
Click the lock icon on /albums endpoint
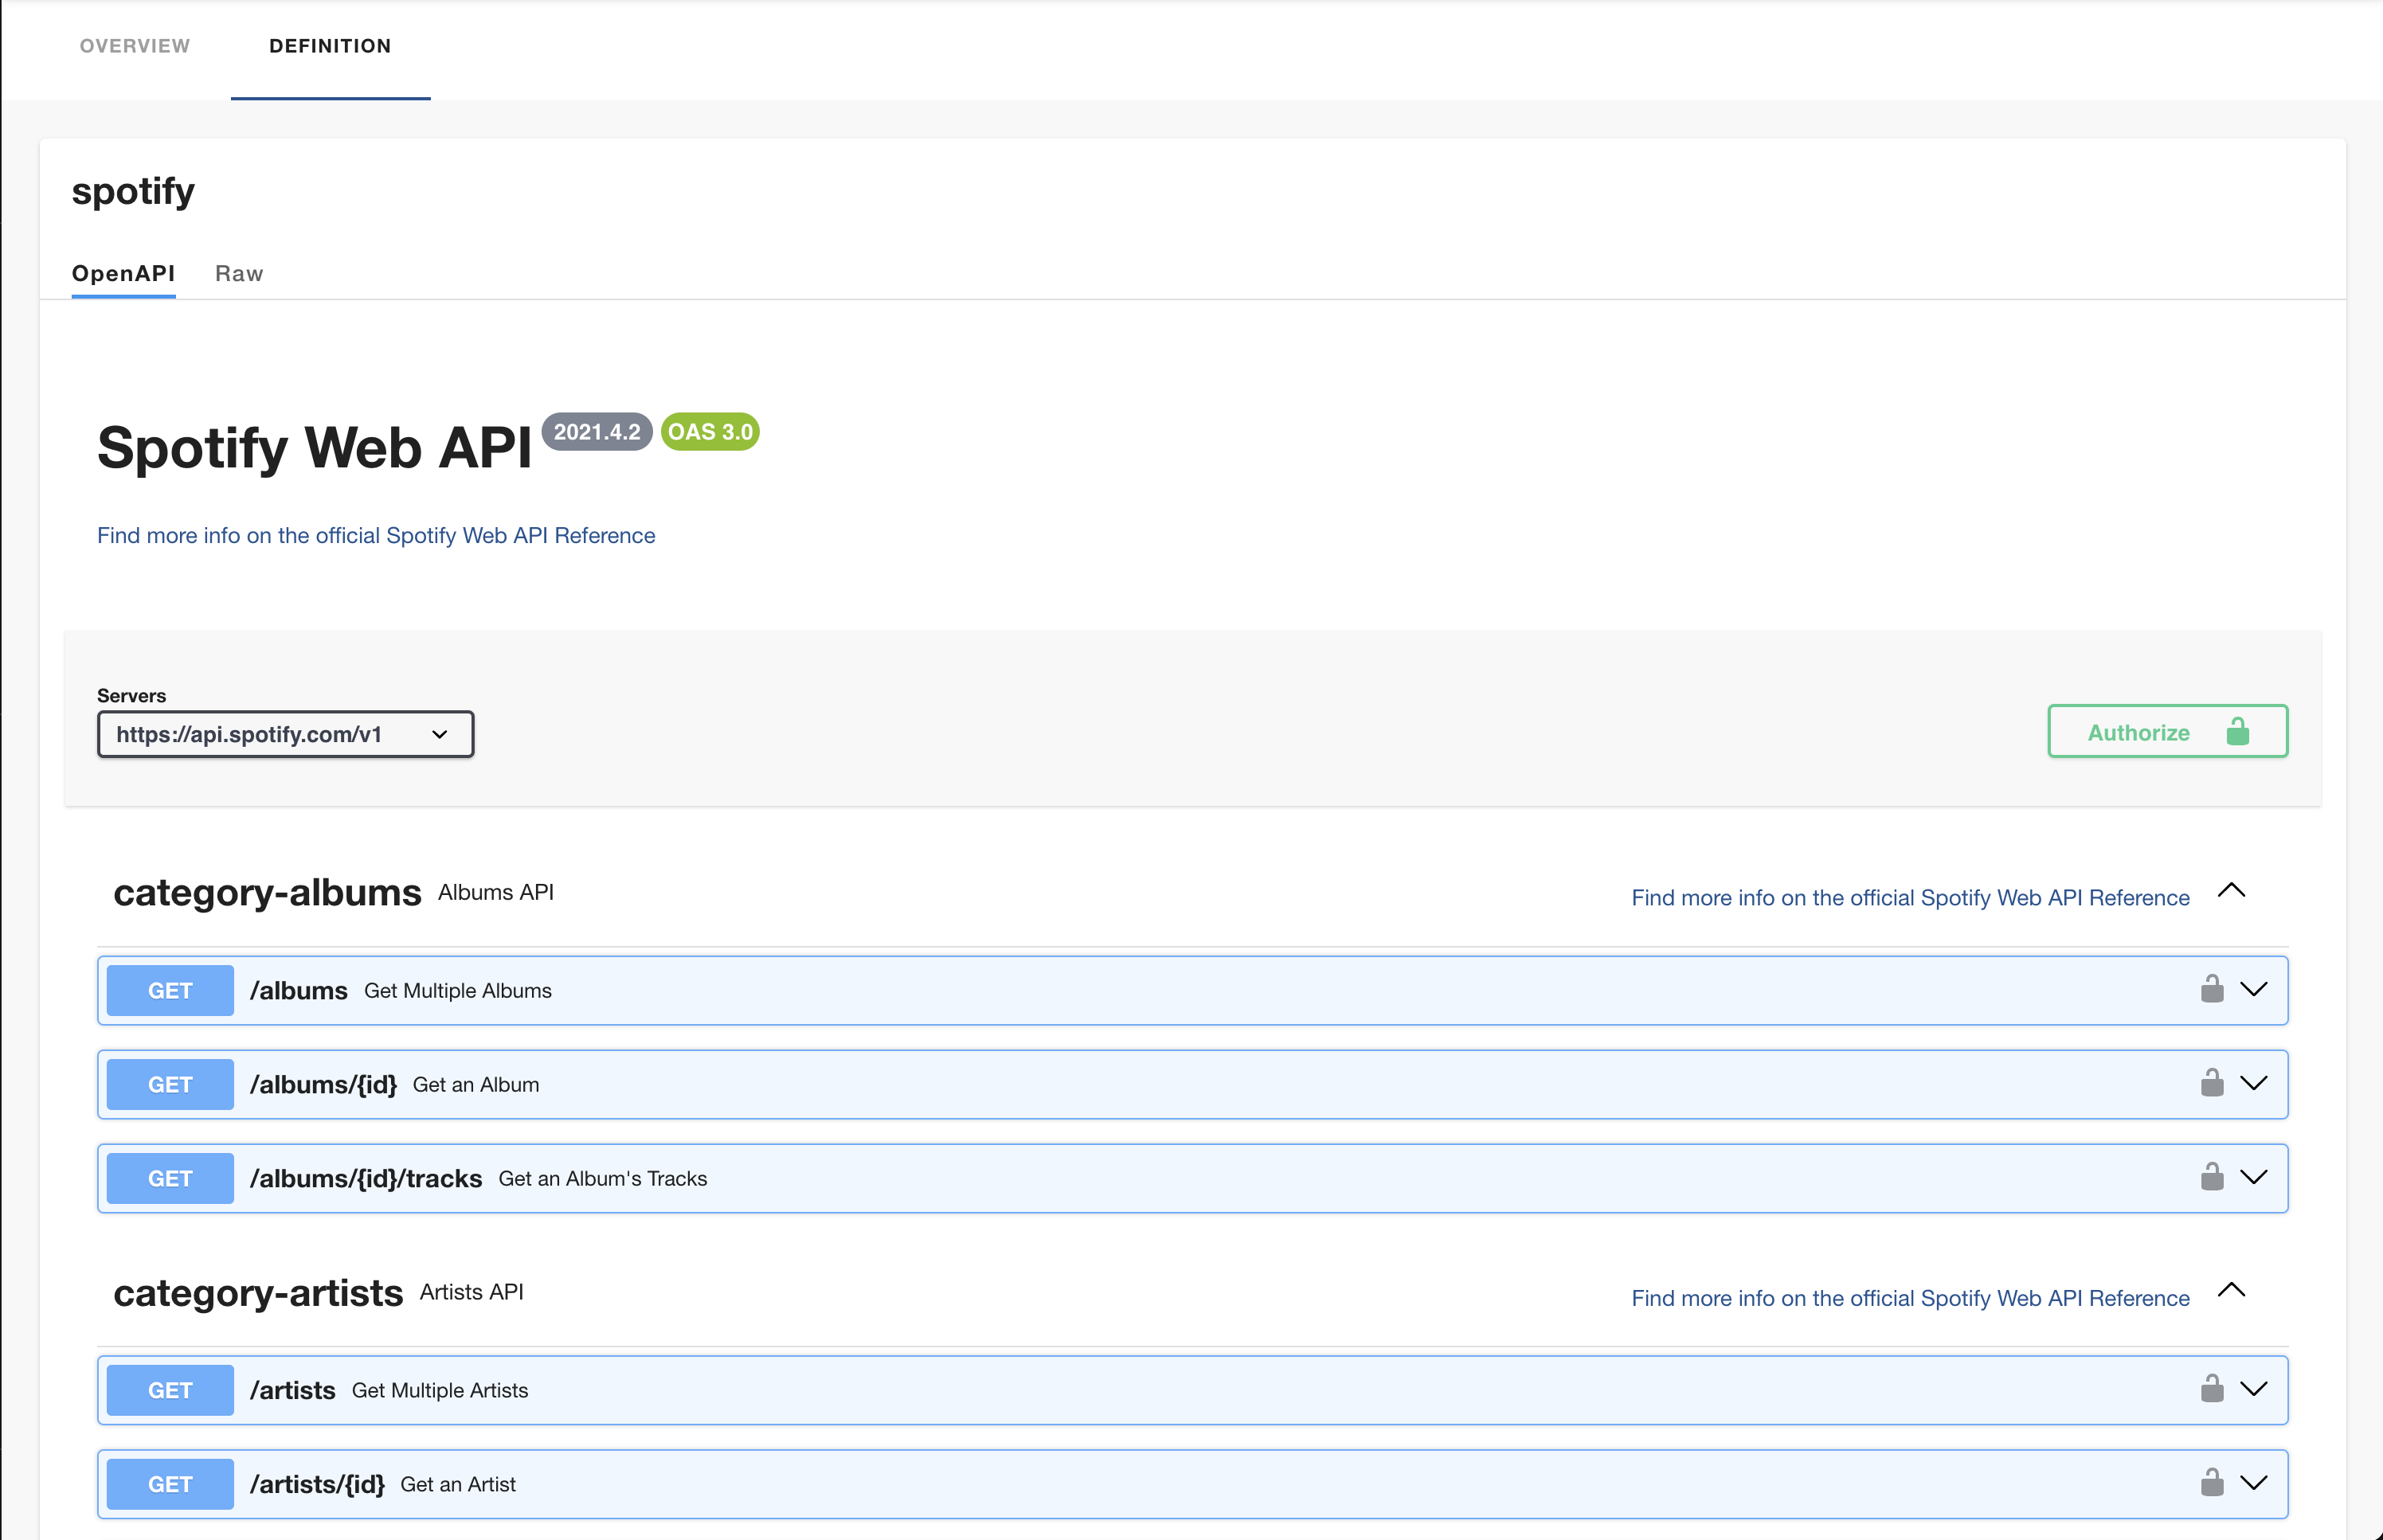[2211, 989]
